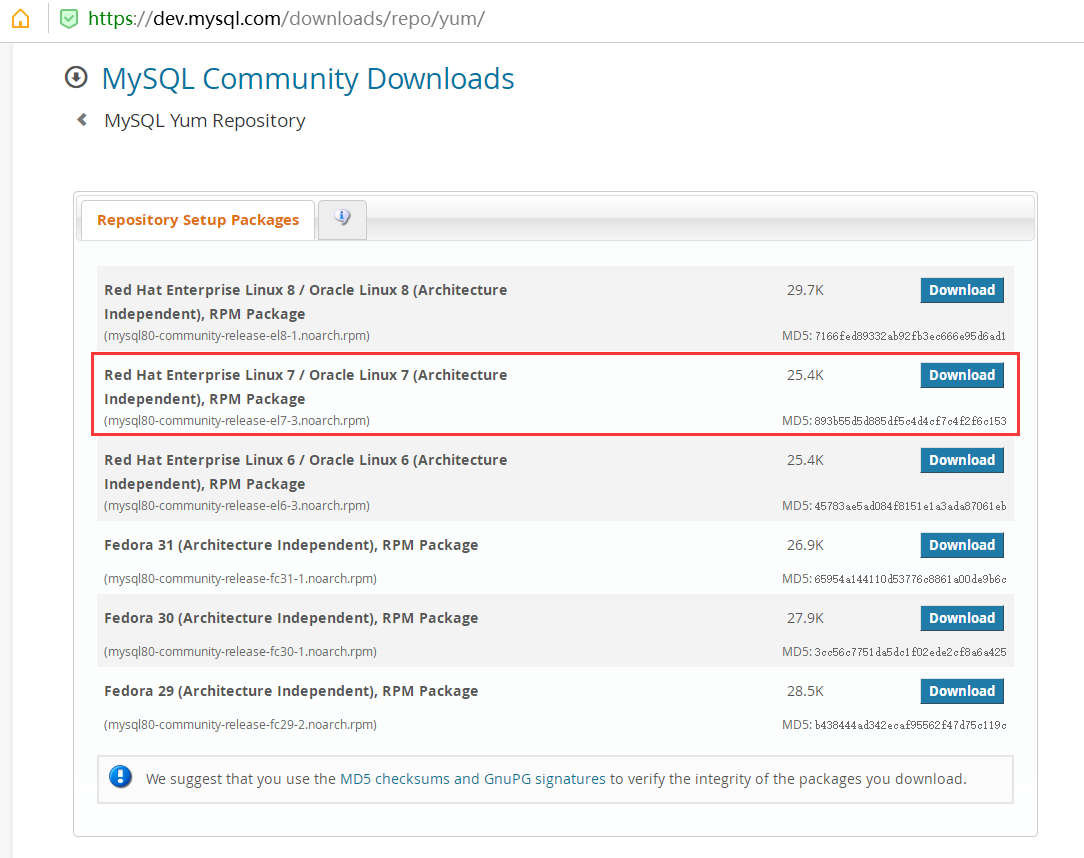Select filename mysql80-community-release-el8-1.noarch.rpm
The height and width of the screenshot is (858, 1084).
pos(237,336)
